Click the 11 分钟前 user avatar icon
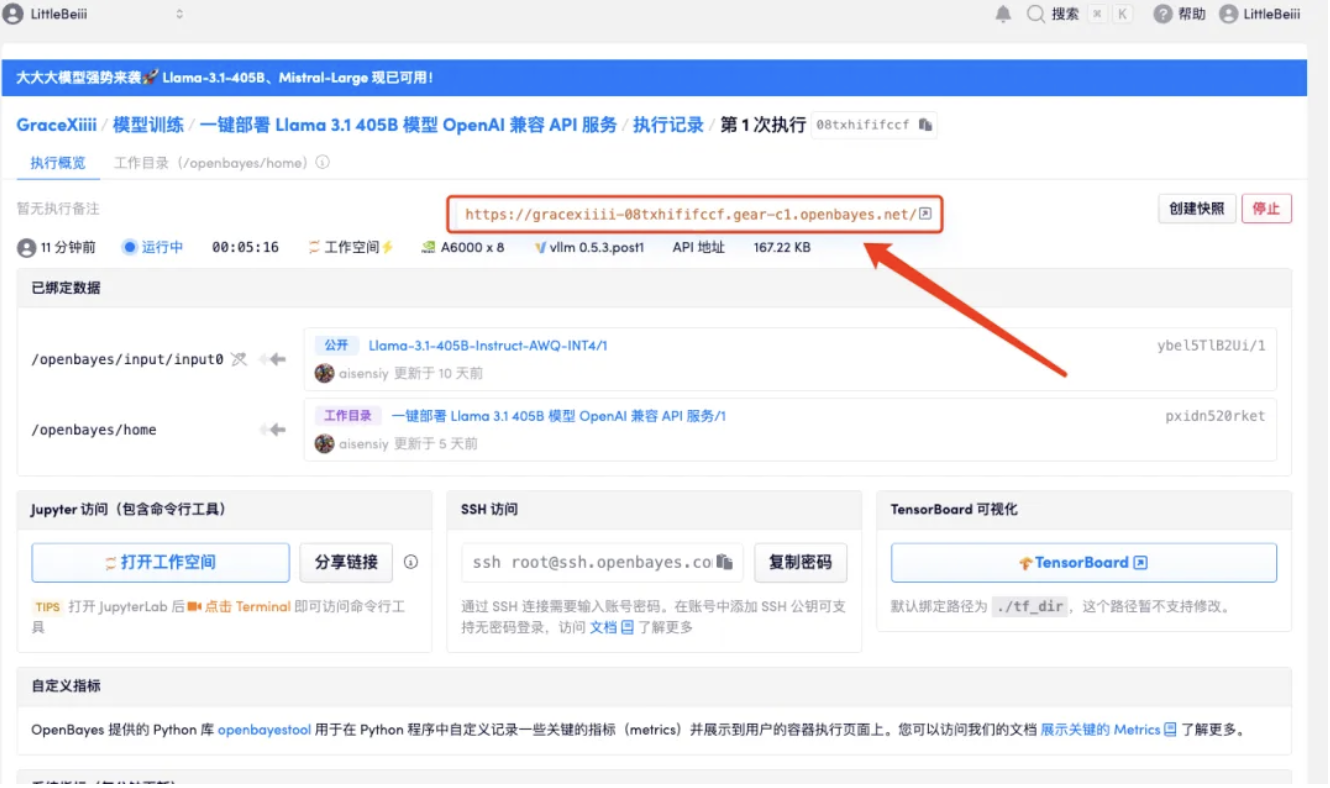This screenshot has width=1330, height=788. [27, 247]
